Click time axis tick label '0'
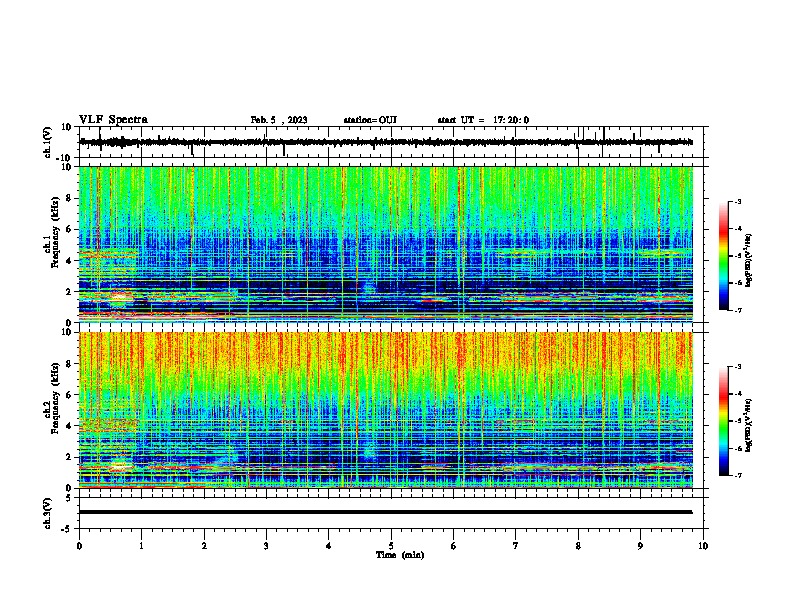Viewport: 792px width, 612px height. [x=79, y=546]
